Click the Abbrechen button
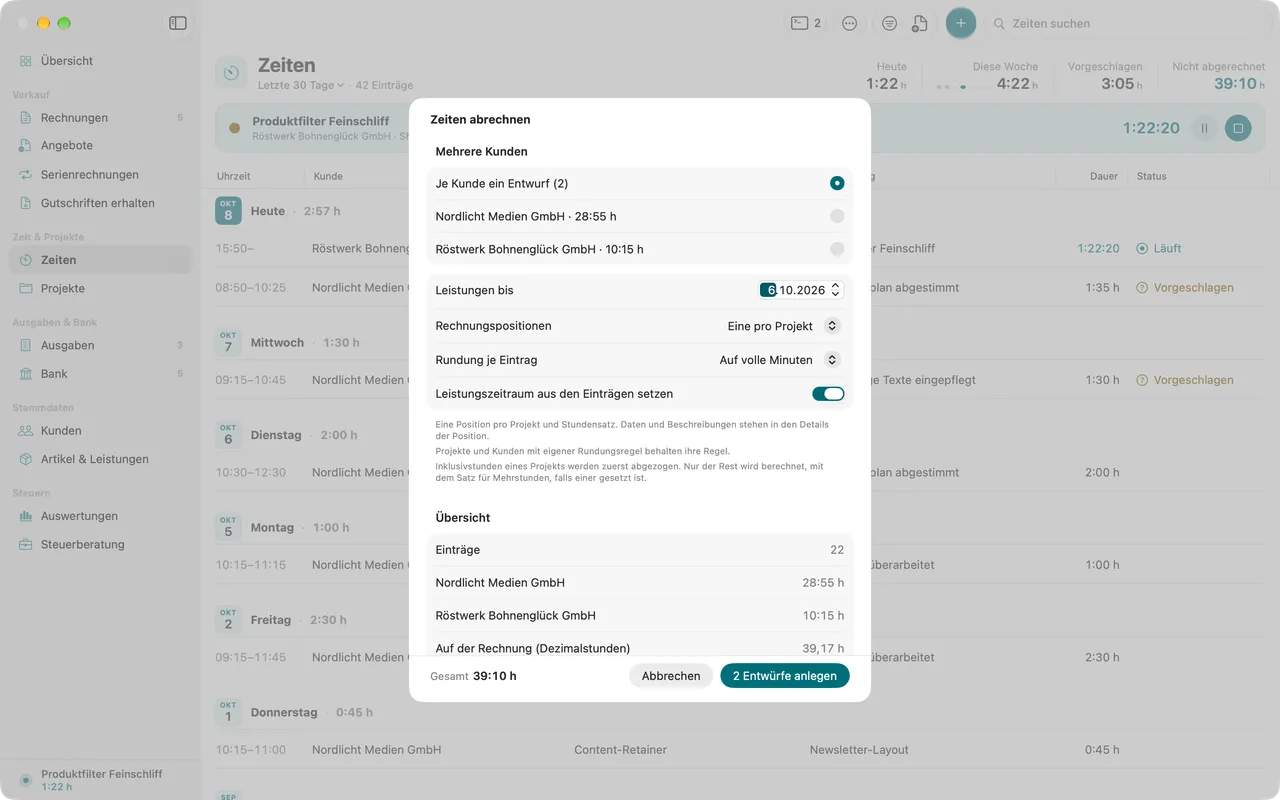 [671, 676]
